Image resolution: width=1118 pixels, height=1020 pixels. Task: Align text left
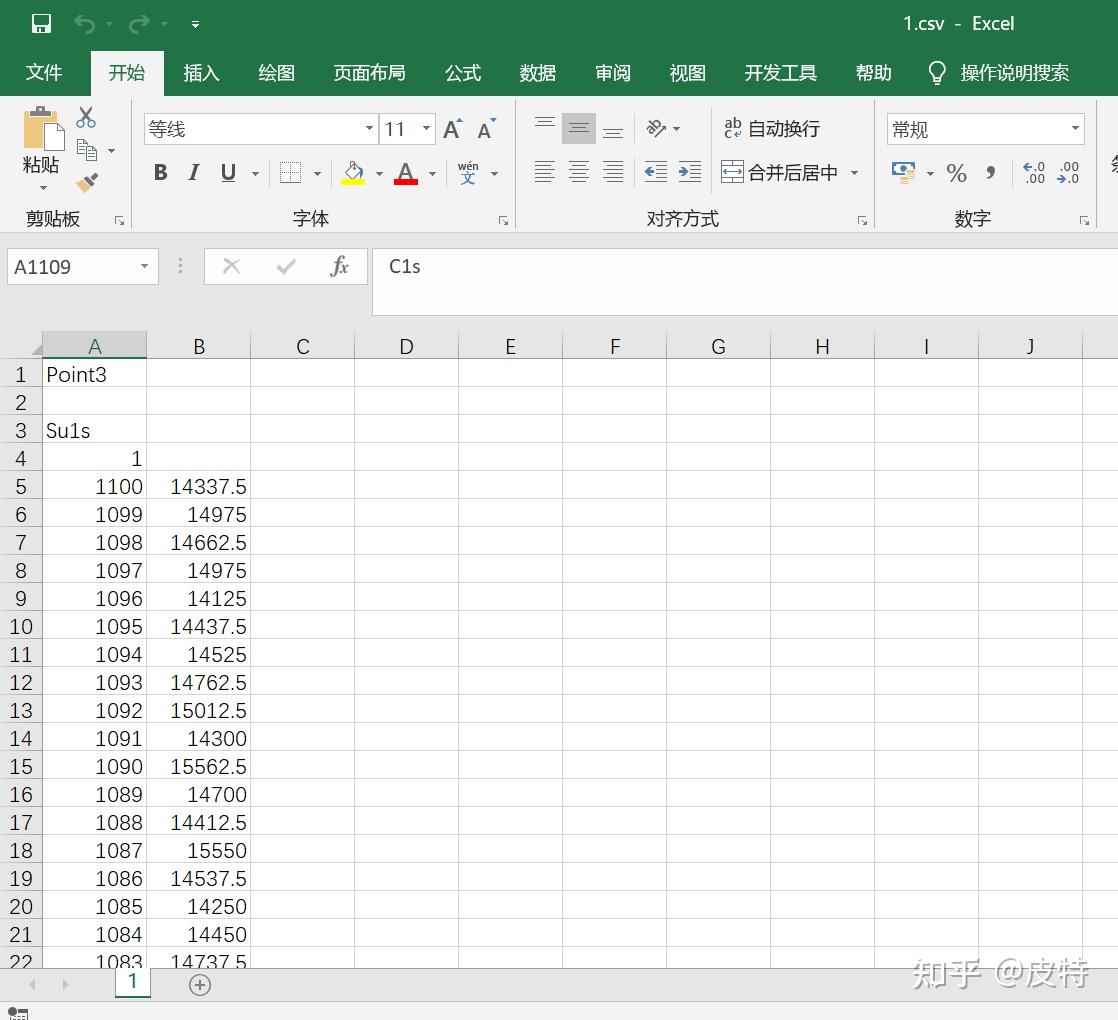tap(545, 172)
